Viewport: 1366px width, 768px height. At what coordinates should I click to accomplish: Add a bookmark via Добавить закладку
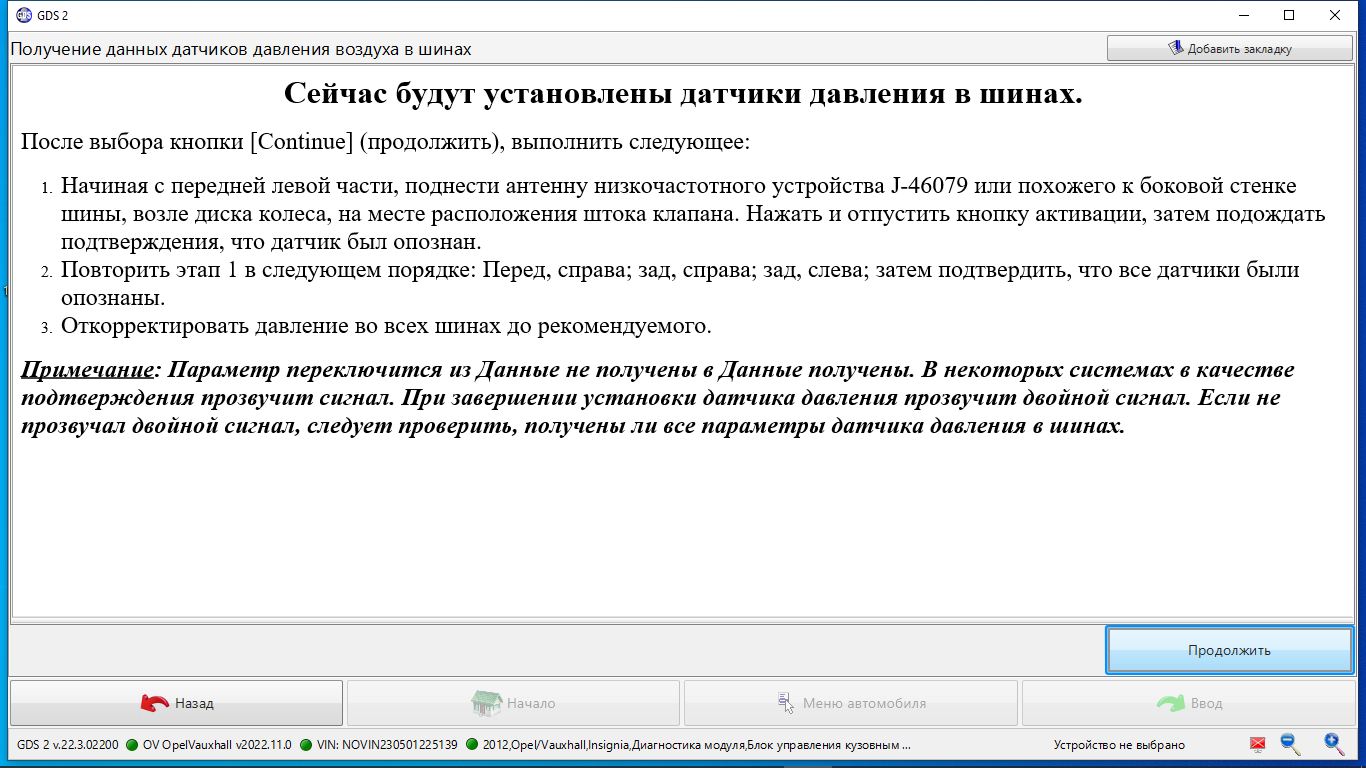[1229, 49]
